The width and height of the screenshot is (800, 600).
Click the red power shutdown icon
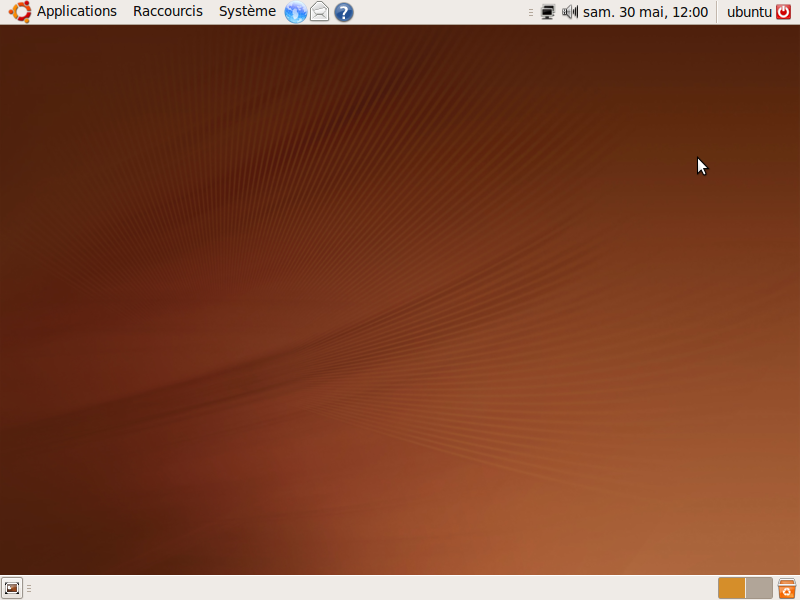[x=784, y=12]
